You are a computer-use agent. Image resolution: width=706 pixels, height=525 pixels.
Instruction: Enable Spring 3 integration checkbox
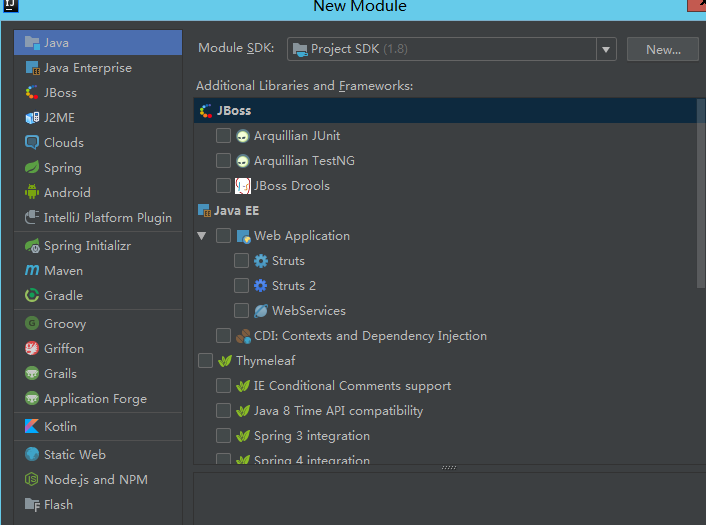point(223,435)
